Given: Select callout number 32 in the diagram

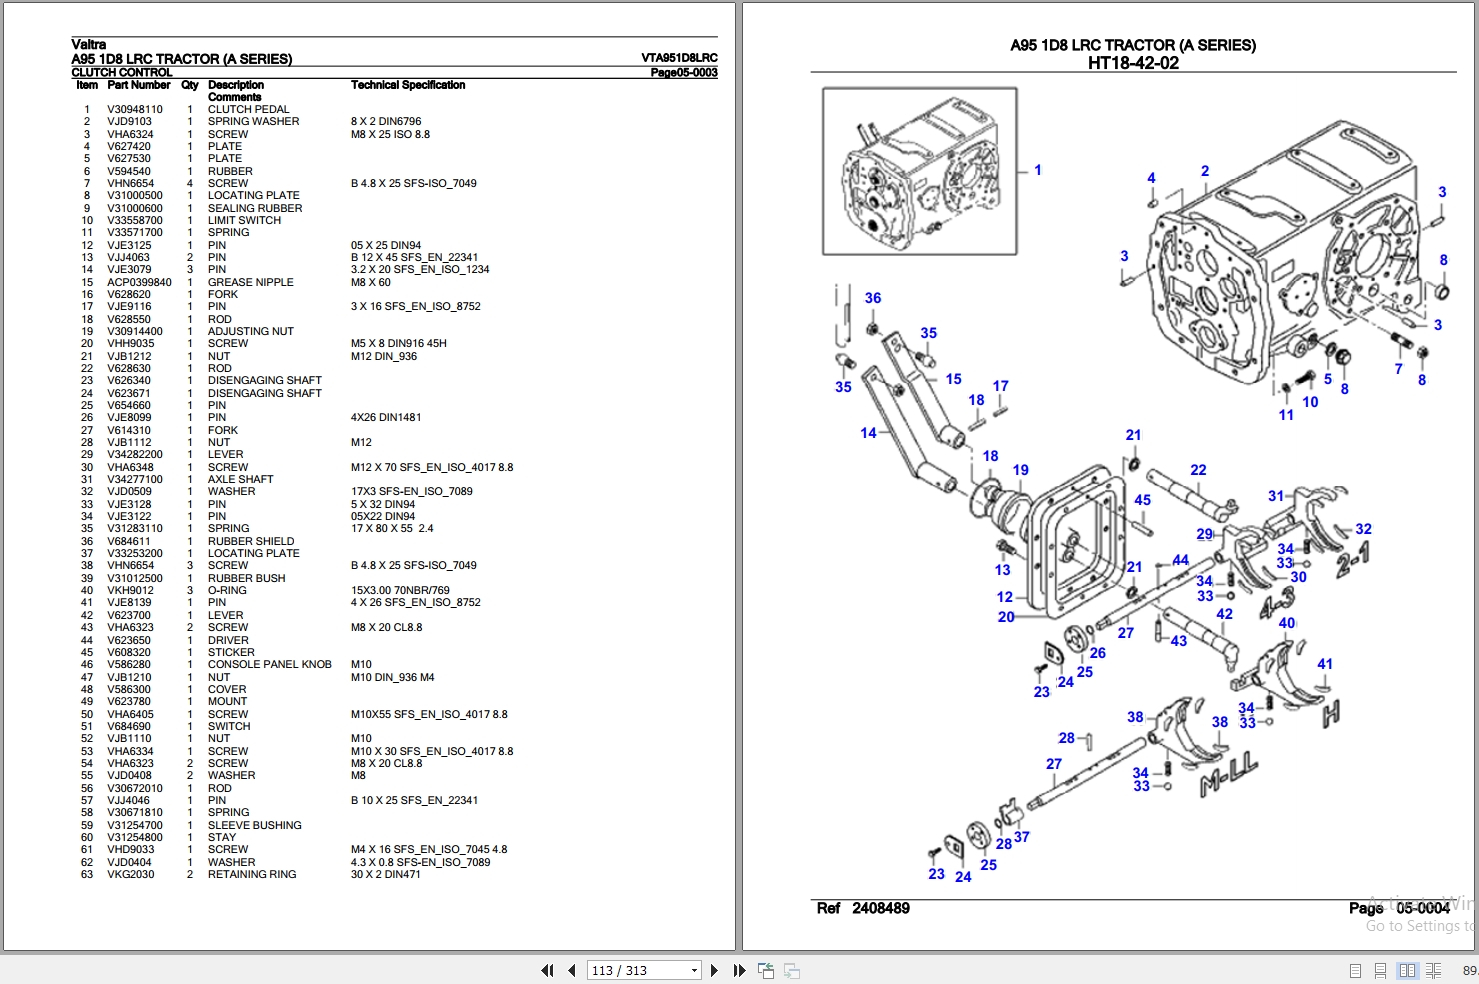Looking at the screenshot, I should click(1363, 529).
